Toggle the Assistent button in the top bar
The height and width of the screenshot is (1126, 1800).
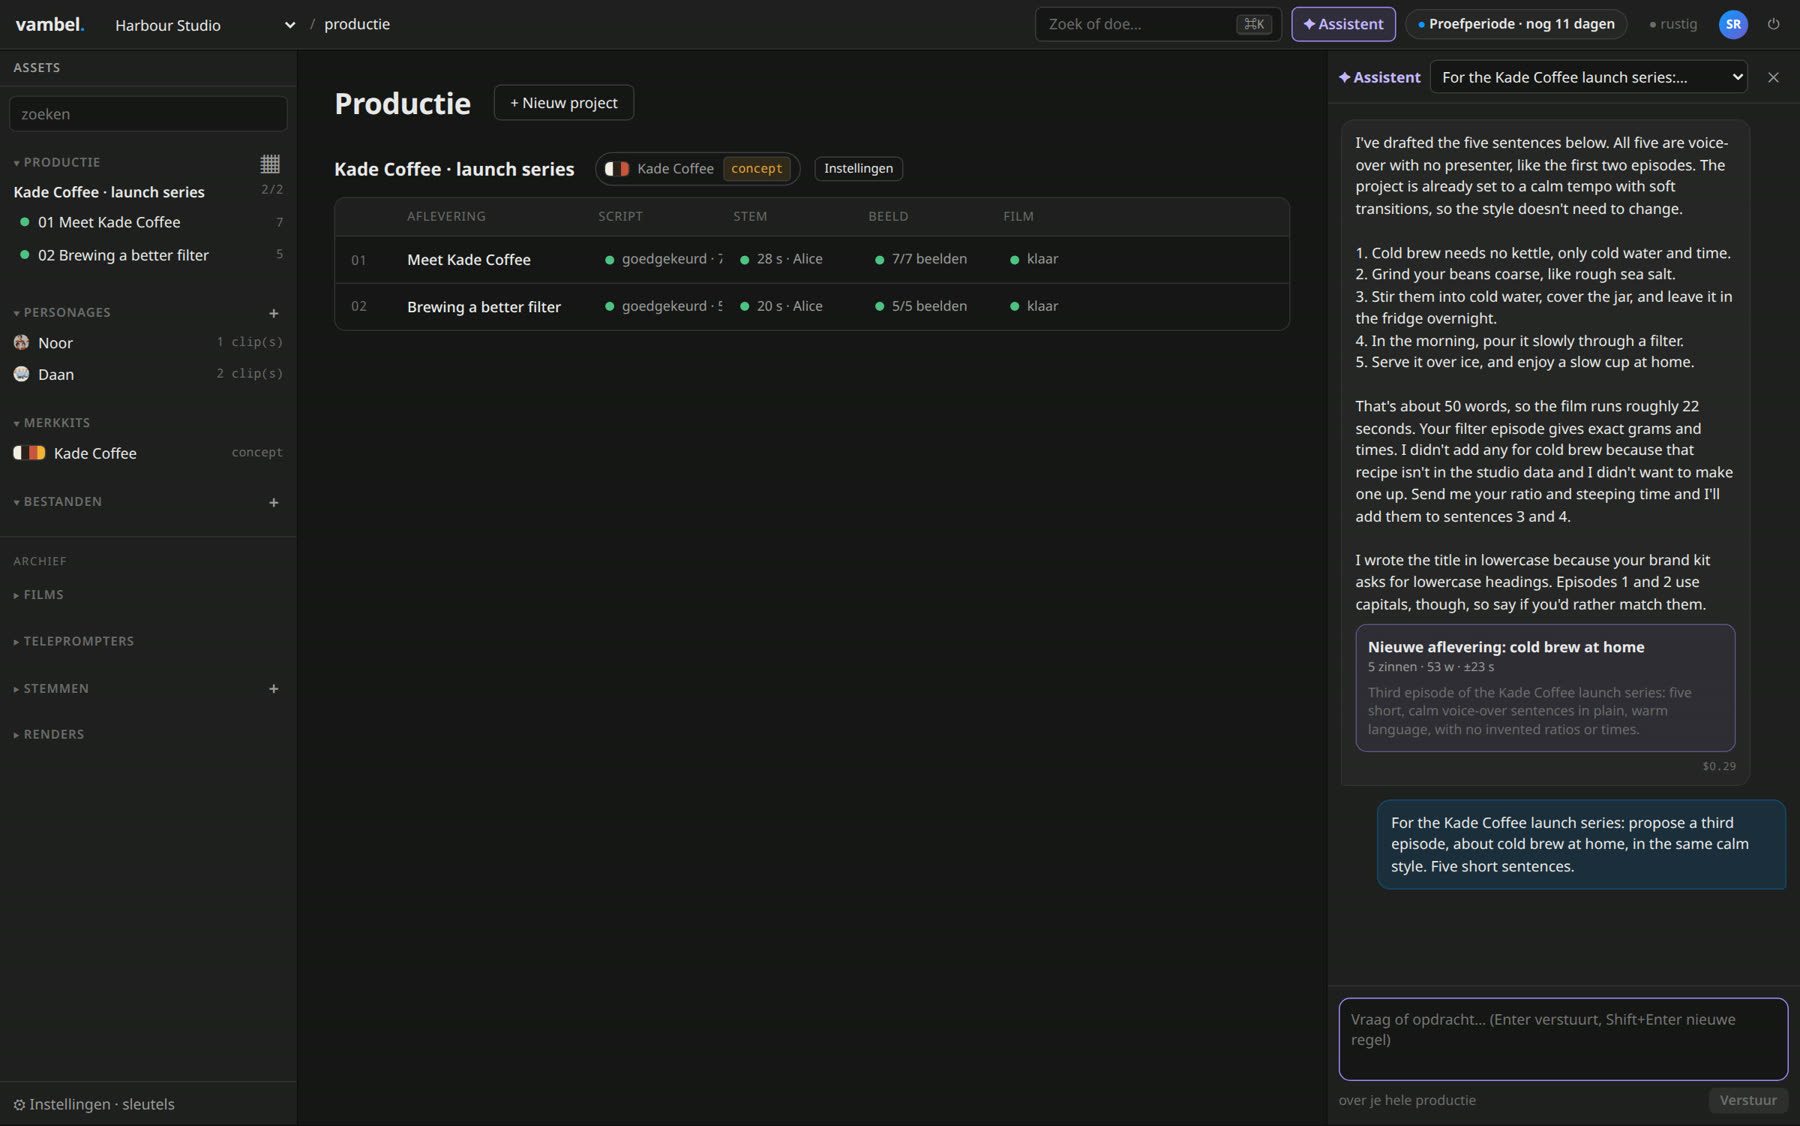click(1343, 24)
